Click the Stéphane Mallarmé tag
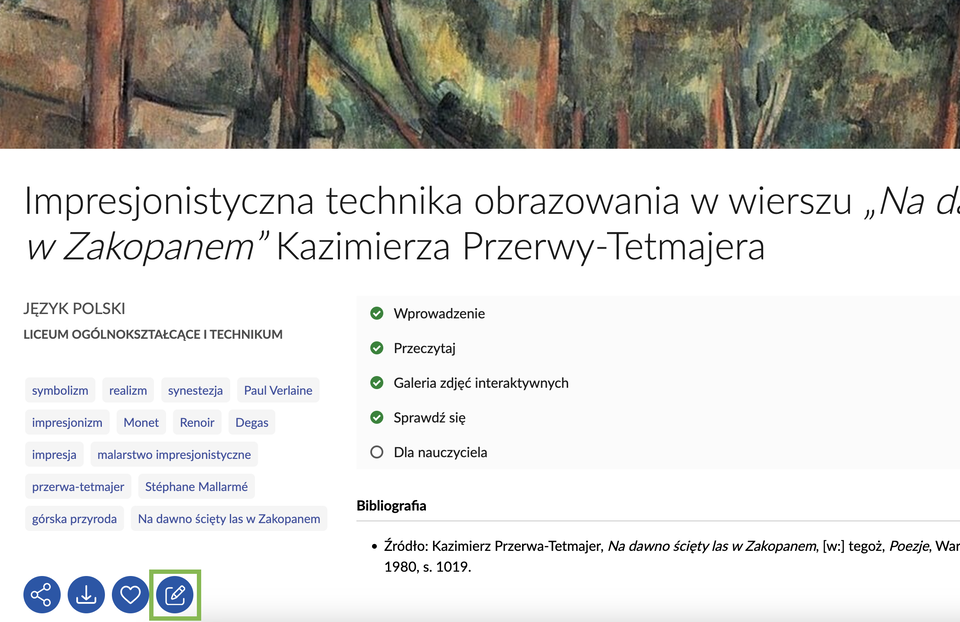The width and height of the screenshot is (960, 622). tap(196, 487)
